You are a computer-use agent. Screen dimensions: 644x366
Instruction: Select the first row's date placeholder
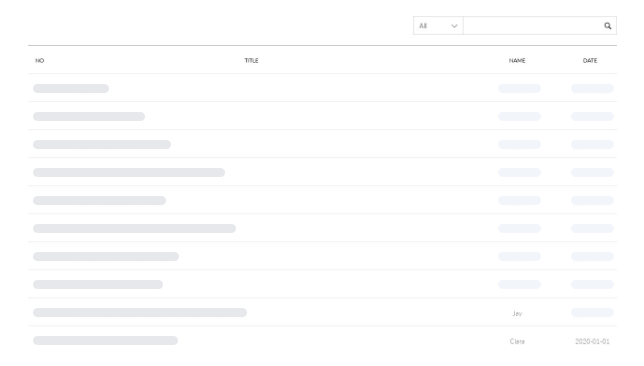[592, 88]
